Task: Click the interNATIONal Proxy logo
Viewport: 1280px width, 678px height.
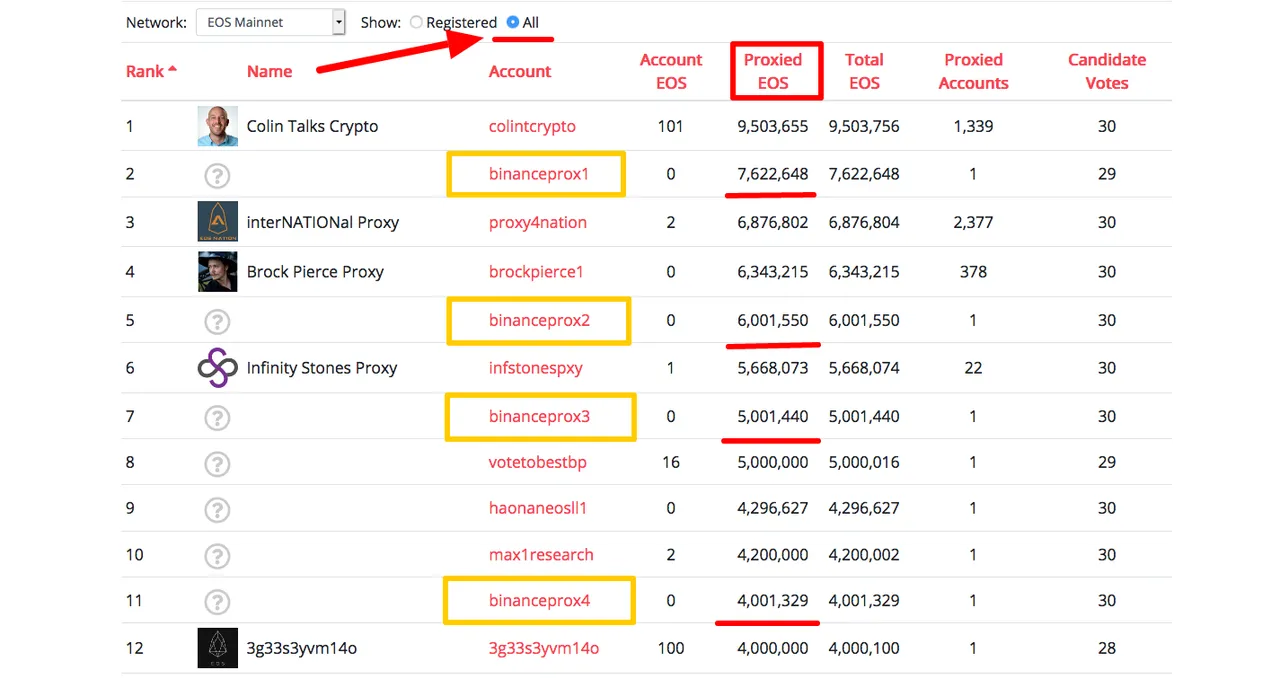Action: pyautogui.click(x=217, y=222)
